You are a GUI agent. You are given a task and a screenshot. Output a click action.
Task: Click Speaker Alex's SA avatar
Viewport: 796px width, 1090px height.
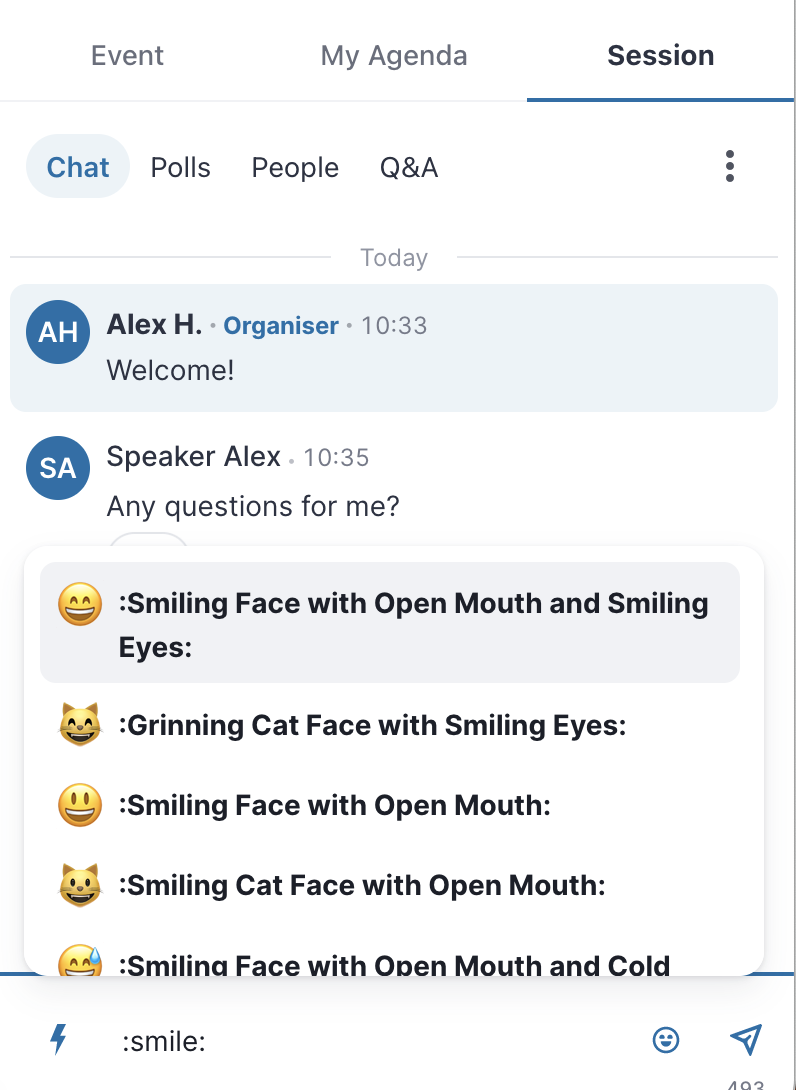click(x=58, y=468)
